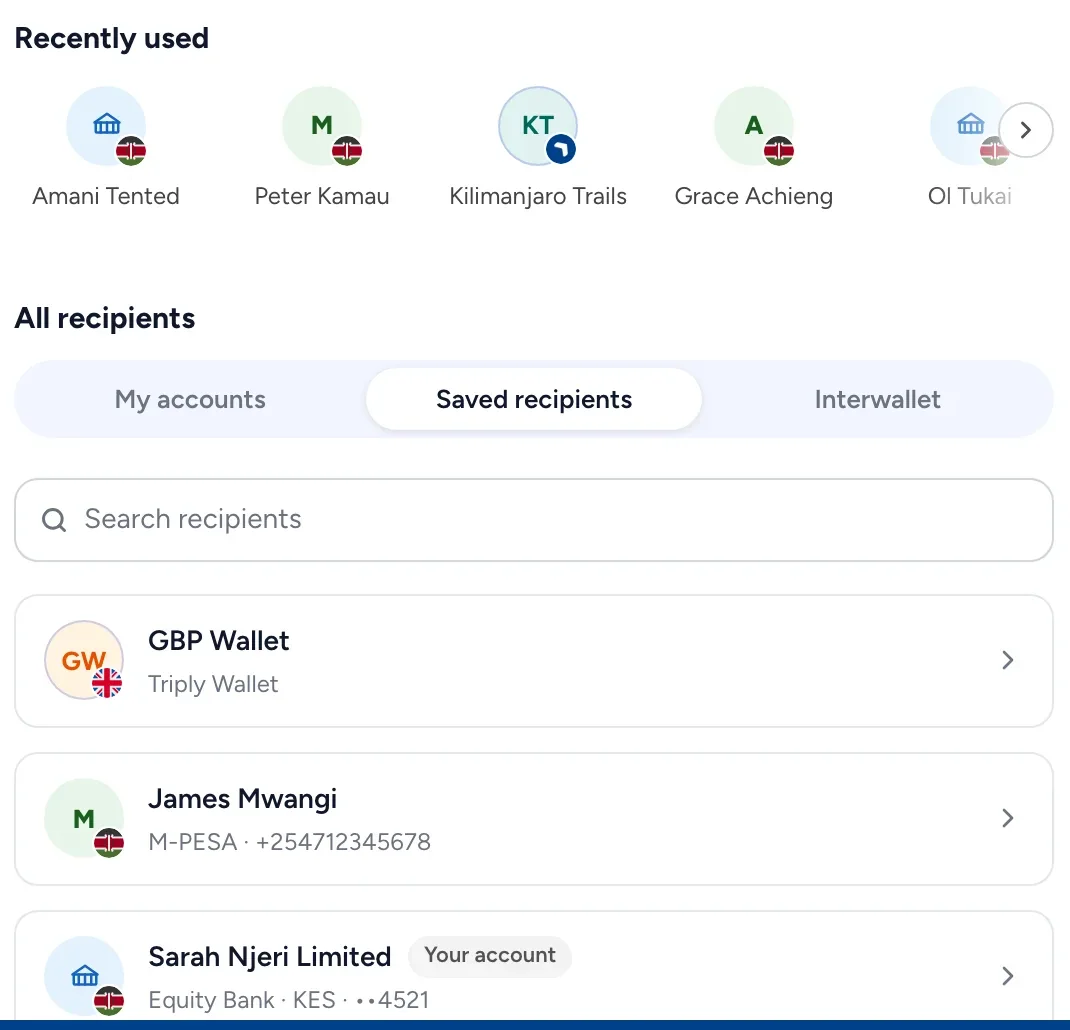
Task: Click Equity Bank KES ••4521 detail text
Action: point(289,1000)
